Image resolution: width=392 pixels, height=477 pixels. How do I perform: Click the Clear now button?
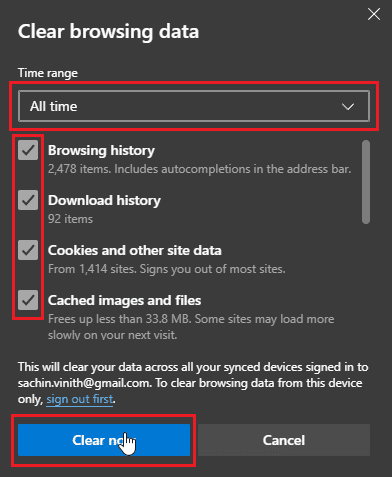pos(104,440)
